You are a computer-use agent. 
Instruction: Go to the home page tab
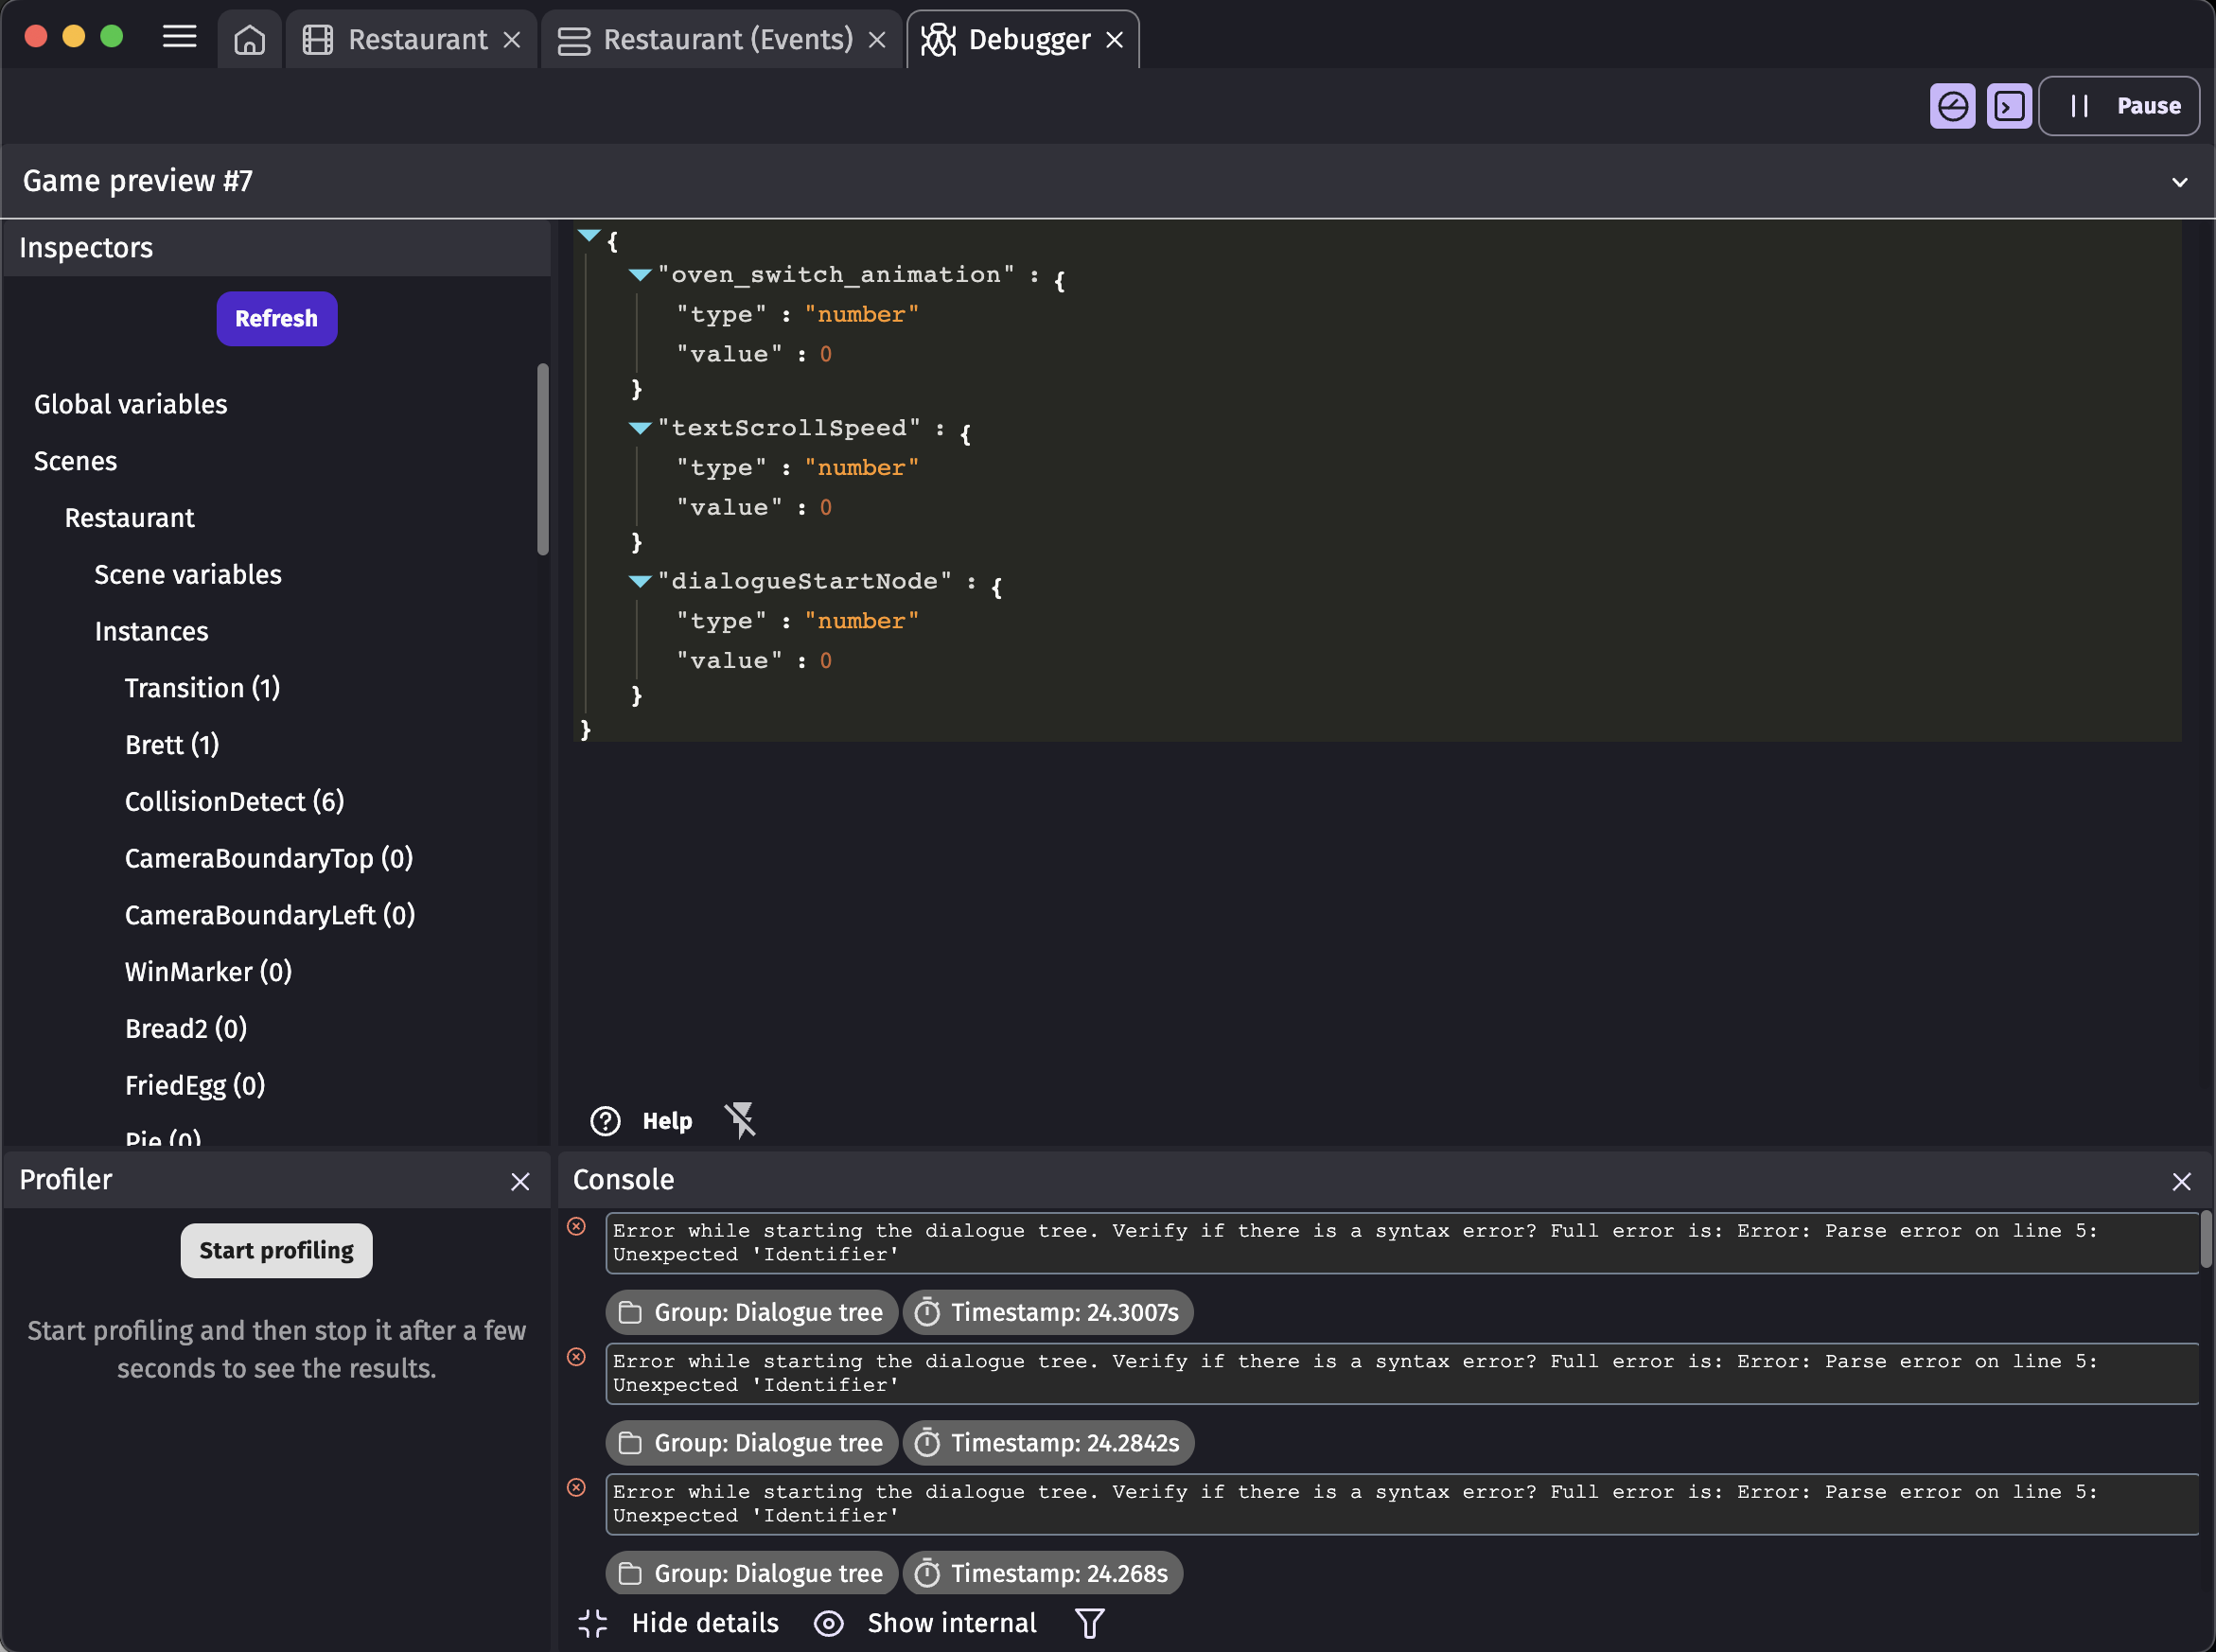pyautogui.click(x=249, y=40)
